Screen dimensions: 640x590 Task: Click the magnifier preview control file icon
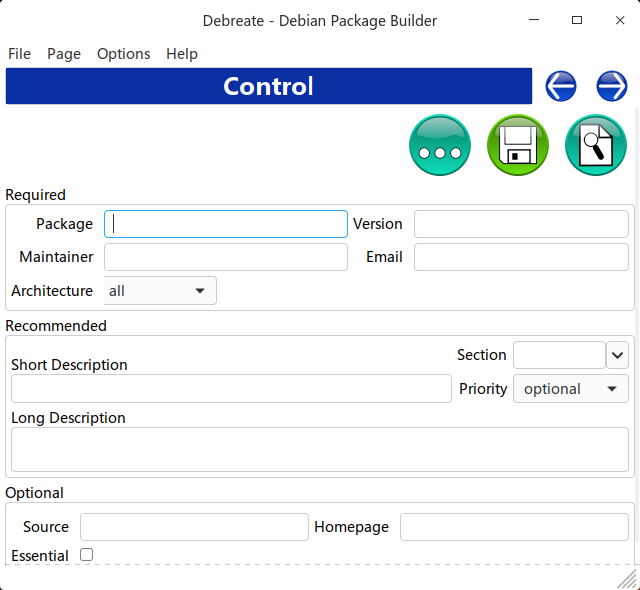[x=596, y=146]
